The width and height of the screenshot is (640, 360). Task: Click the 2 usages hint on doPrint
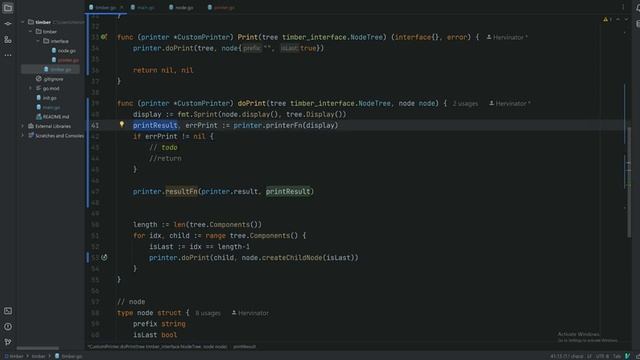(x=465, y=104)
